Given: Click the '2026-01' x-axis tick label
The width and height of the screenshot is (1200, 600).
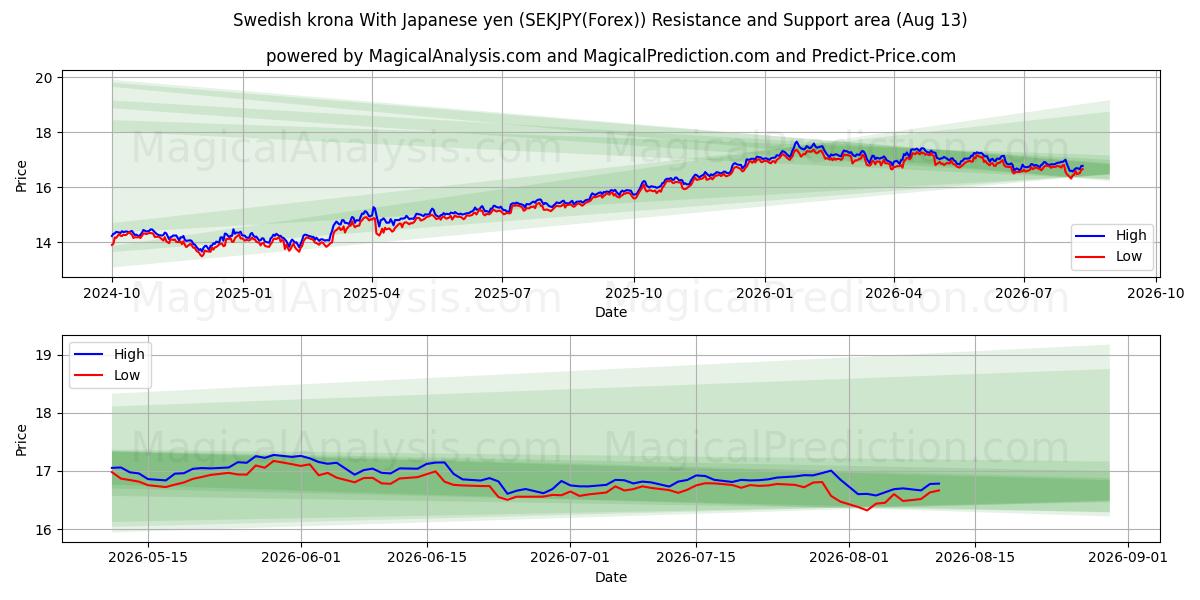Looking at the screenshot, I should click(x=764, y=294).
